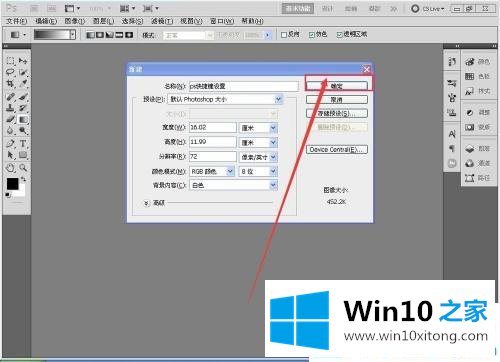
Task: Select the Crop tool
Action: coord(10,83)
